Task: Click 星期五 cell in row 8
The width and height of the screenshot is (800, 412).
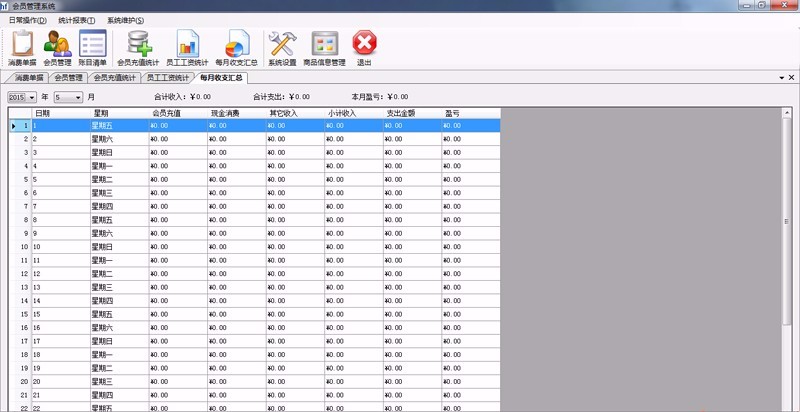Action: pyautogui.click(x=119, y=220)
